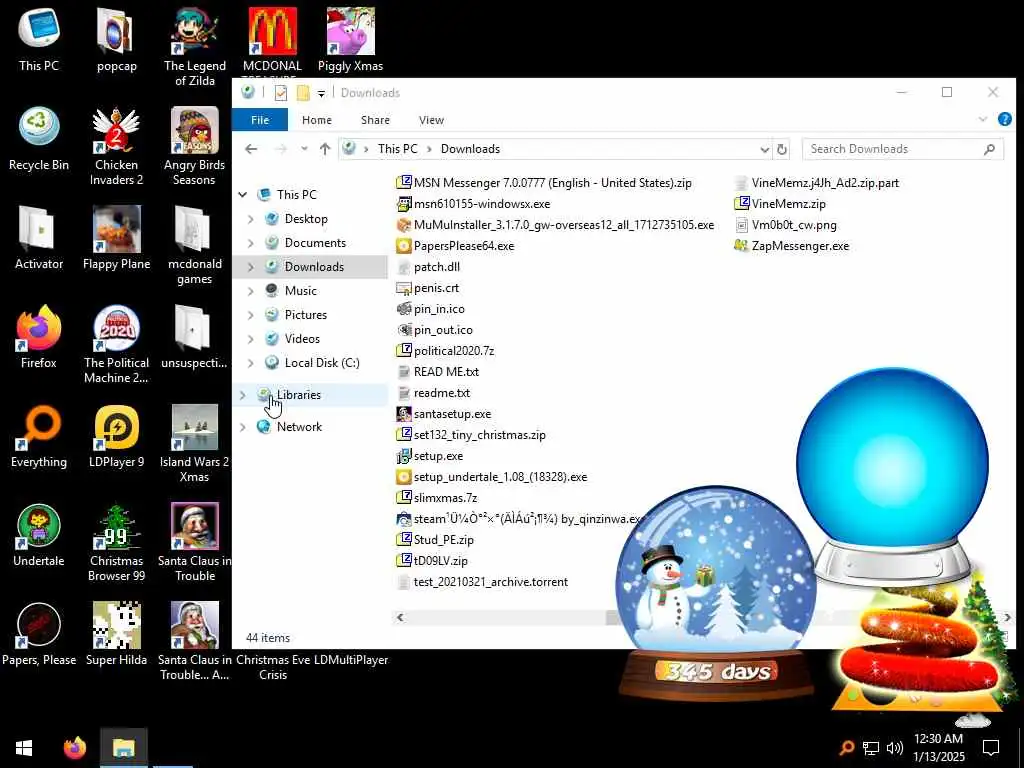Select the santasetup.exe file
Screen dimensions: 1024x768
point(444,414)
